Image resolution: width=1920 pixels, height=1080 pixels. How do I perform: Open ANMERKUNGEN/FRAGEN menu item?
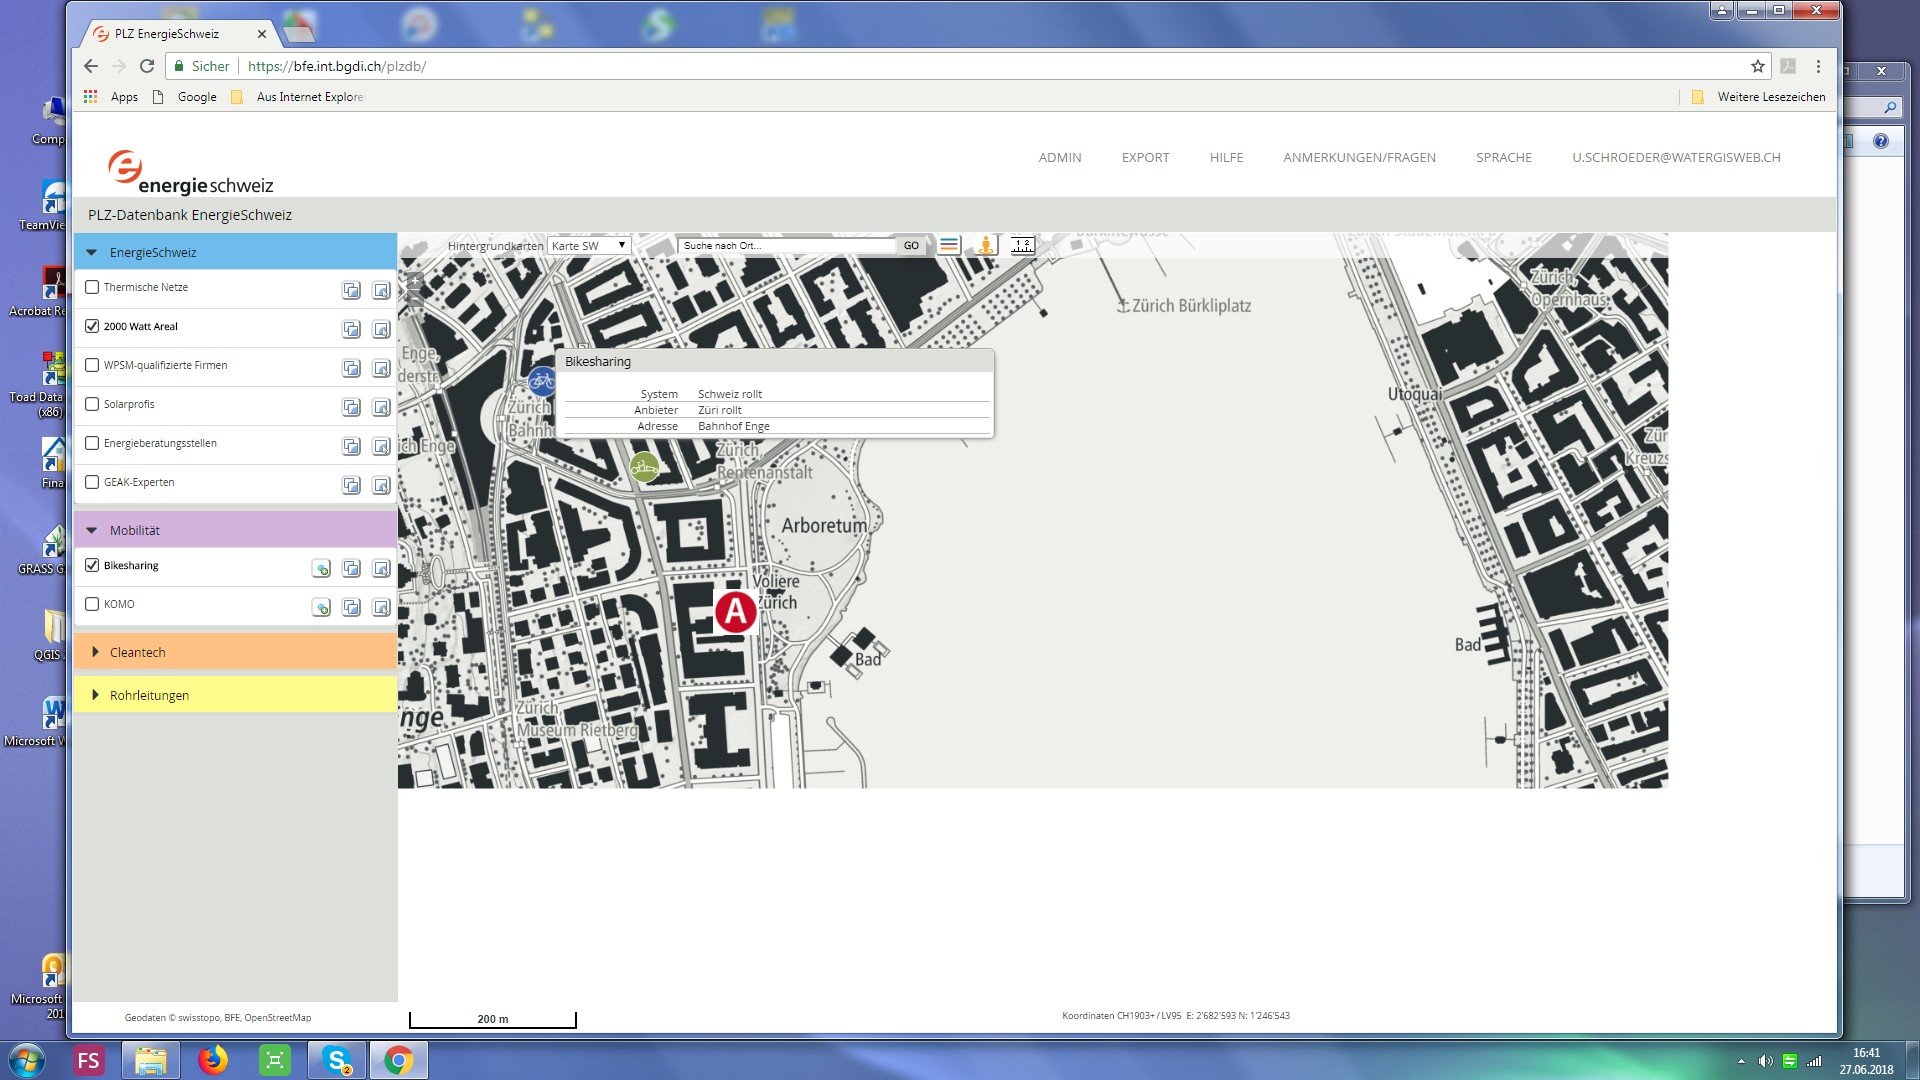click(x=1359, y=157)
